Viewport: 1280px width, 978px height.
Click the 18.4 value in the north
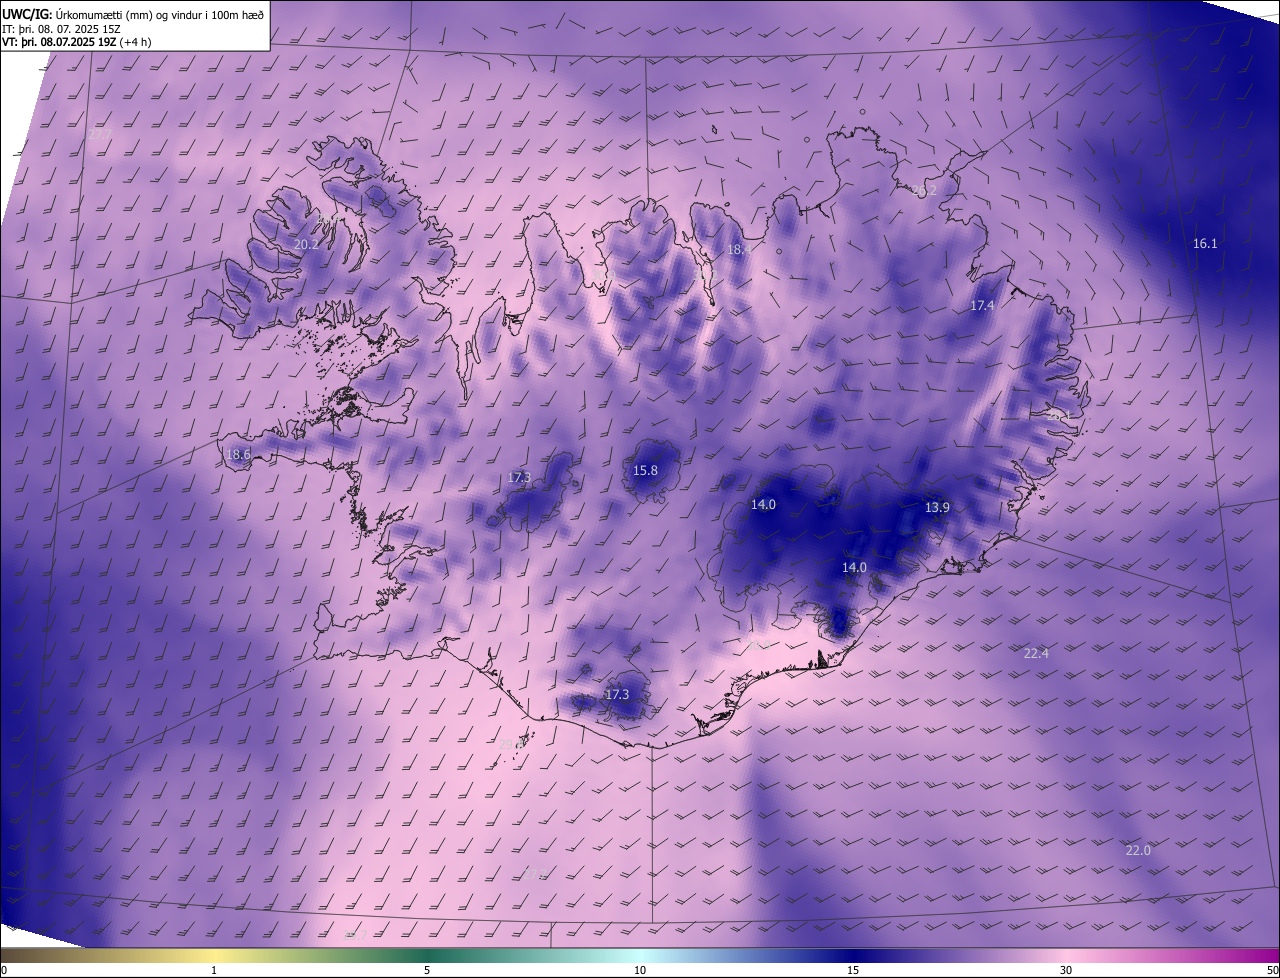point(739,250)
